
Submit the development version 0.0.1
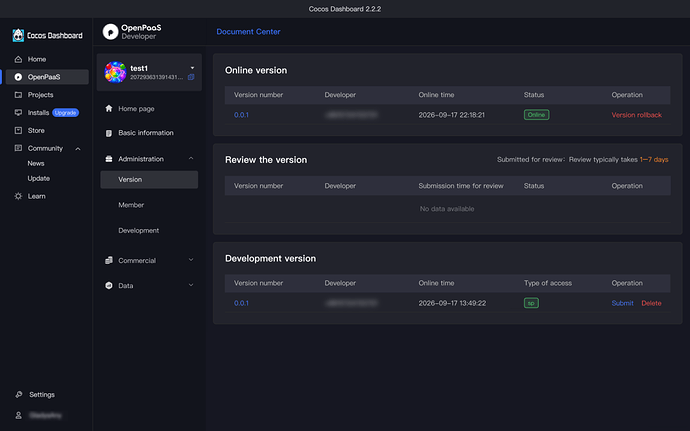(622, 303)
